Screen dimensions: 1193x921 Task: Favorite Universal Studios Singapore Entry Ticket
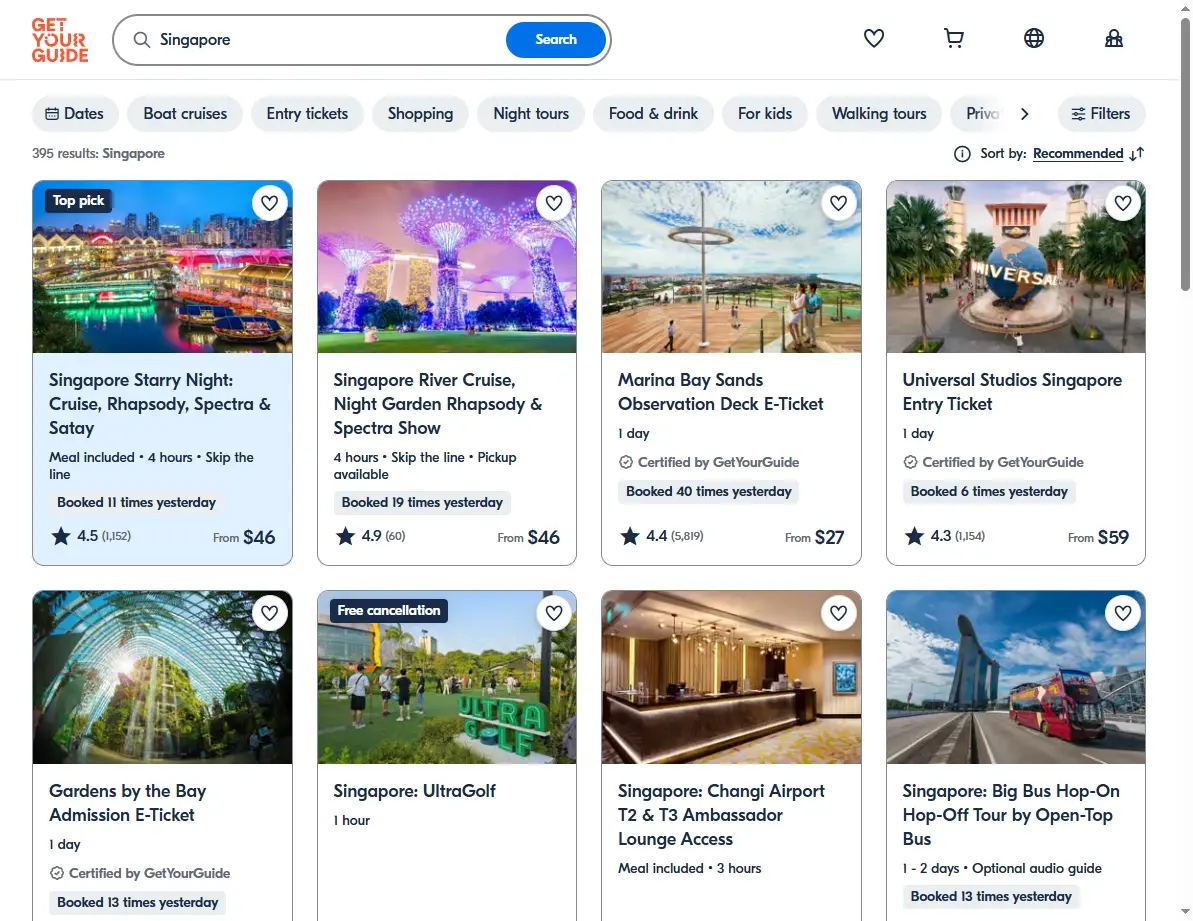pos(1123,203)
